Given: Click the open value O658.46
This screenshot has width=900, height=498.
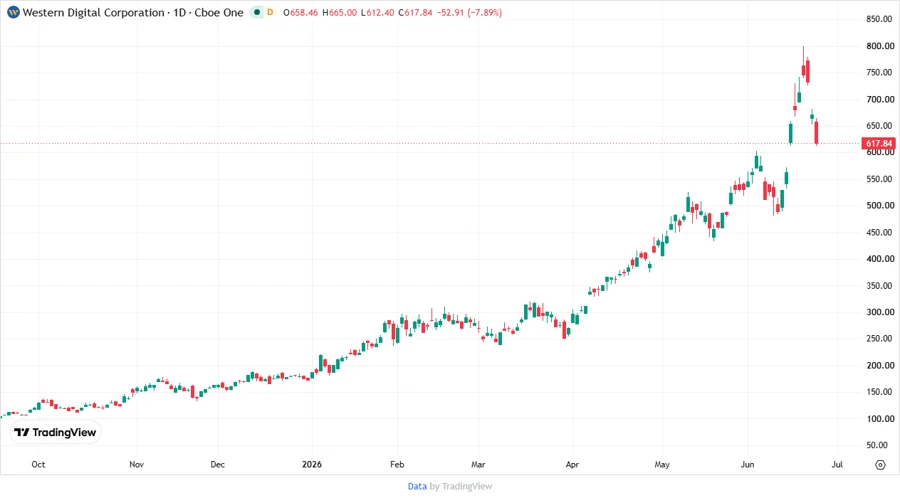Looking at the screenshot, I should tap(300, 12).
